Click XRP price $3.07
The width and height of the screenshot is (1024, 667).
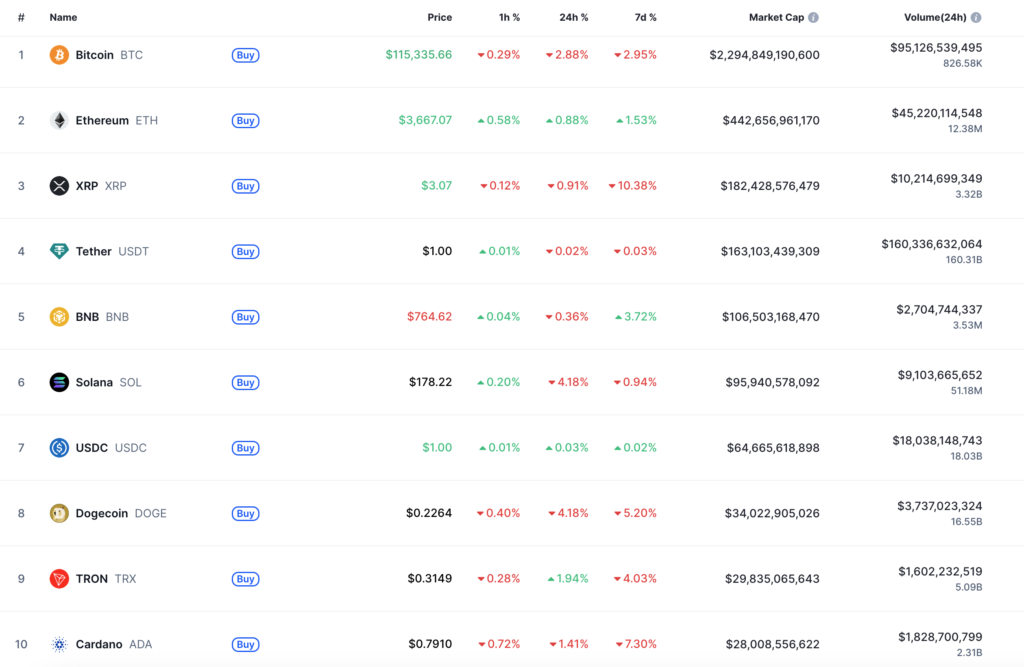pyautogui.click(x=436, y=186)
